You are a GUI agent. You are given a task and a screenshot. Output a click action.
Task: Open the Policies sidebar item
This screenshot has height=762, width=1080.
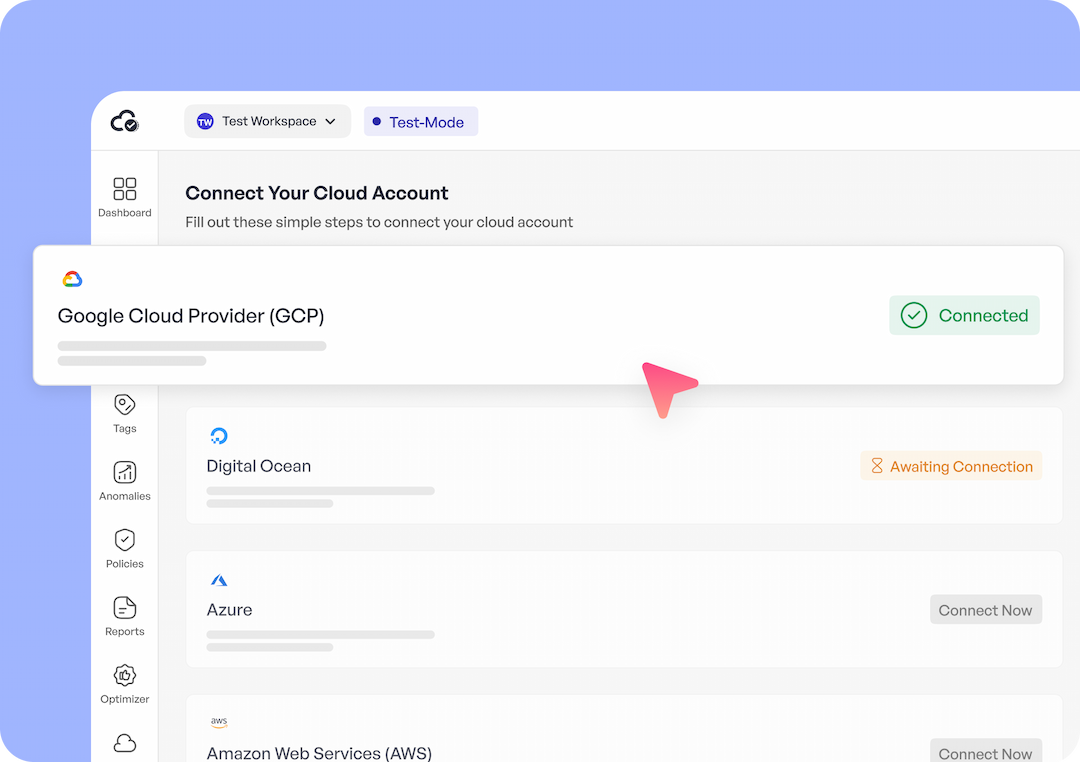pos(125,548)
